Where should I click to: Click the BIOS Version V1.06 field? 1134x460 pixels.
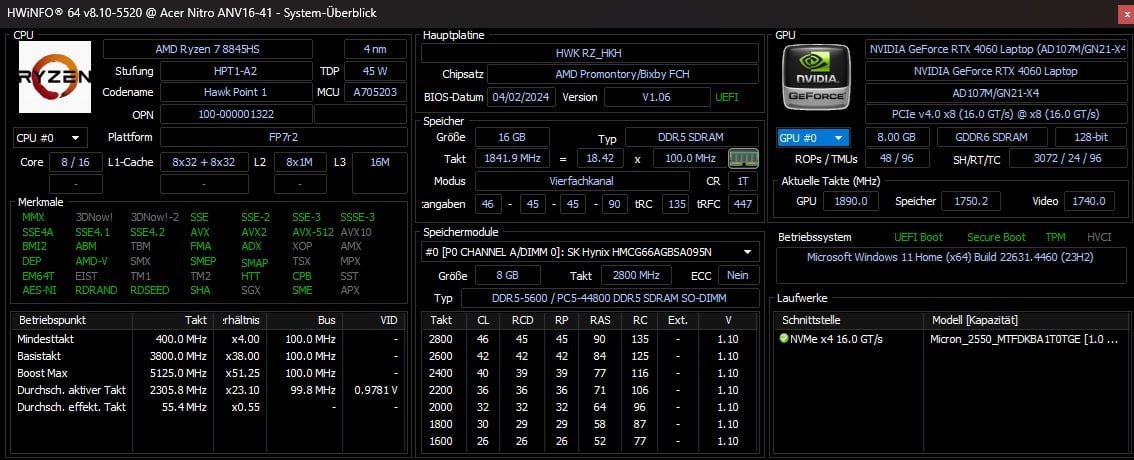pos(657,97)
